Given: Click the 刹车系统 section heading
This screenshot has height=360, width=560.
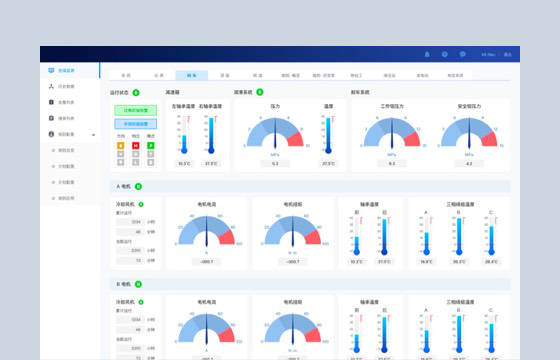Looking at the screenshot, I should pos(360,92).
